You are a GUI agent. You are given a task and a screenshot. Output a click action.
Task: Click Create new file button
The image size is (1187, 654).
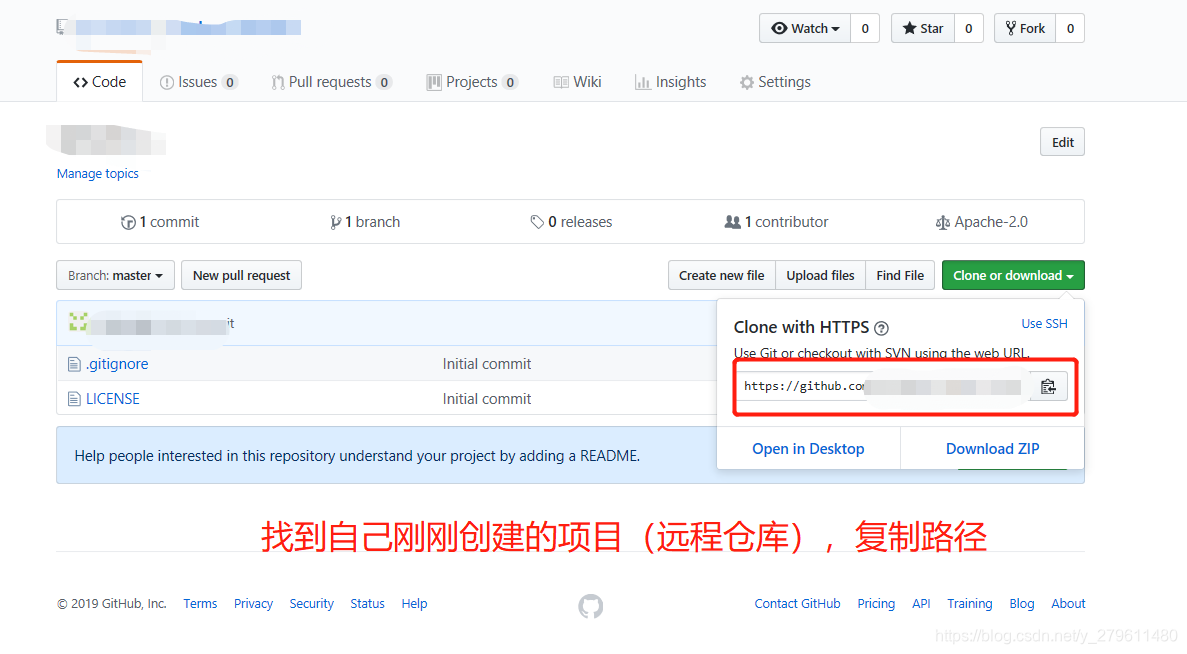coord(721,276)
